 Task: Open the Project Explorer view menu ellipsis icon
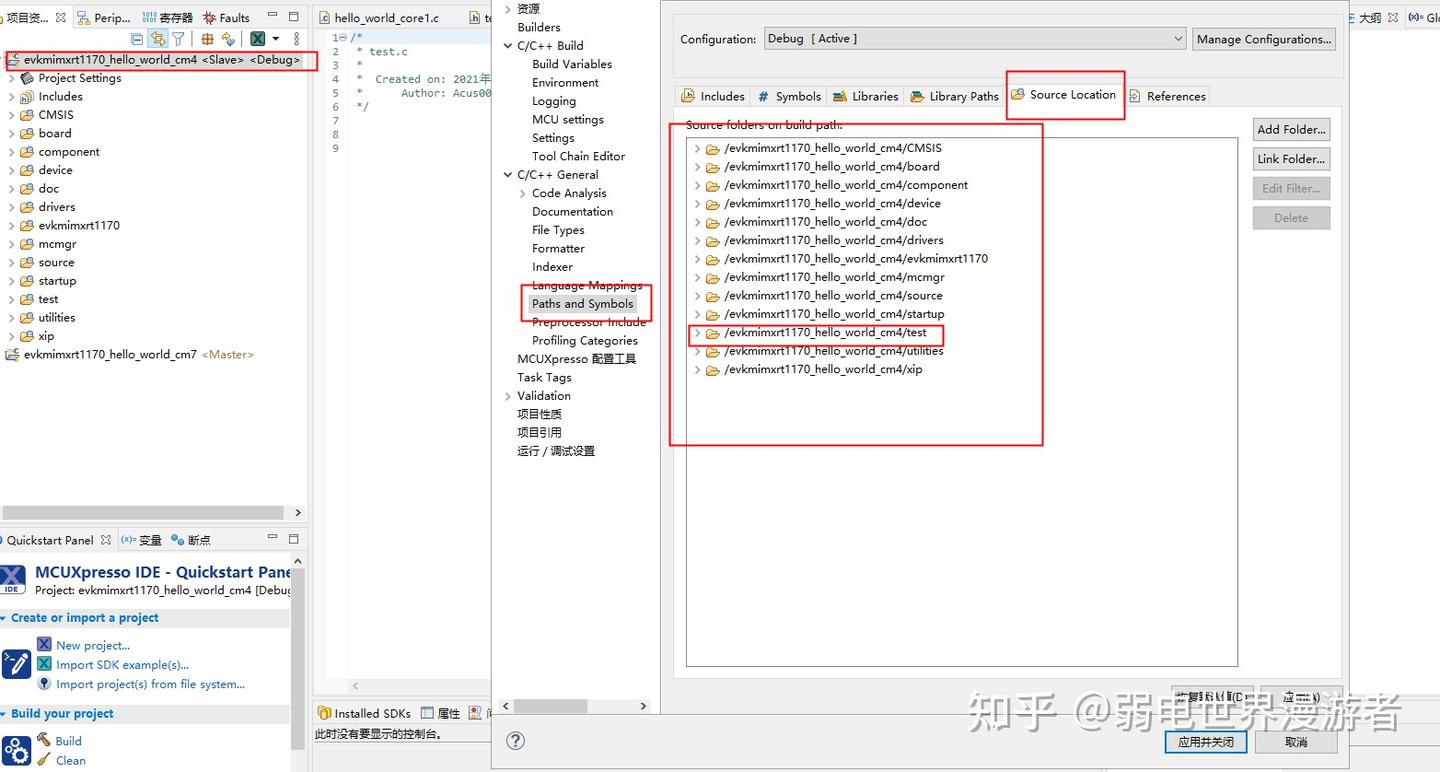point(297,38)
